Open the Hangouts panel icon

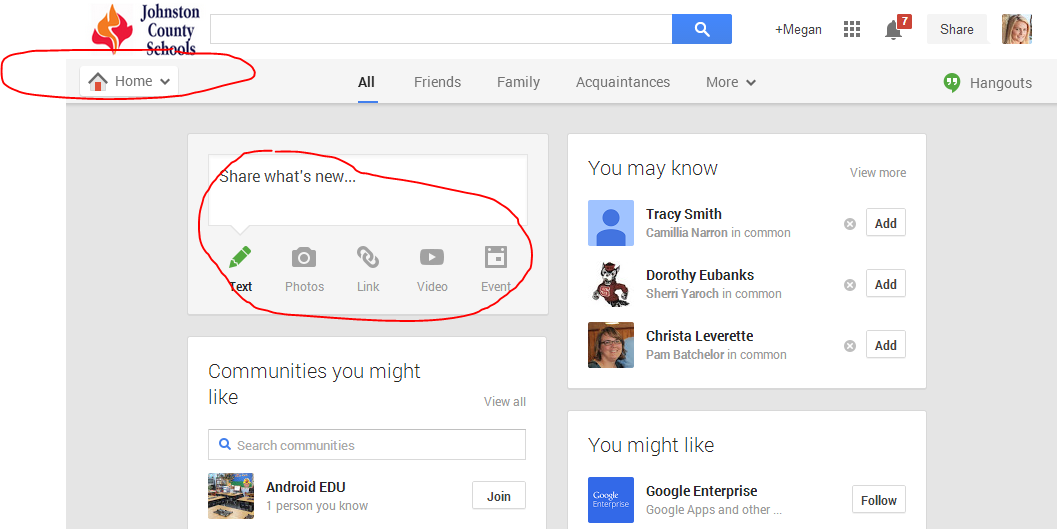click(952, 83)
